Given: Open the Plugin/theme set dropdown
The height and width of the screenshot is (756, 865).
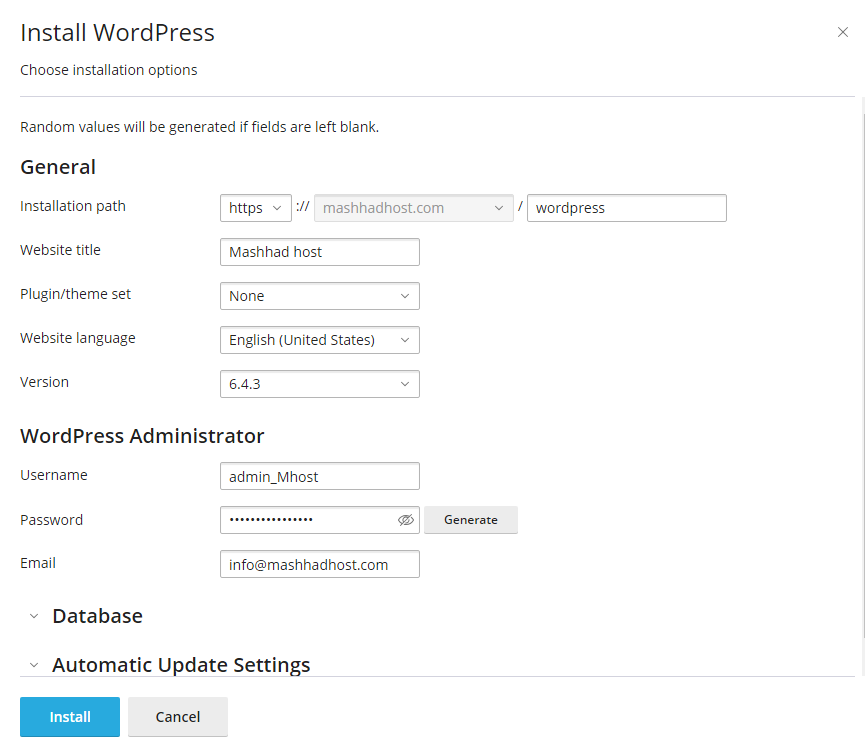Looking at the screenshot, I should 319,296.
